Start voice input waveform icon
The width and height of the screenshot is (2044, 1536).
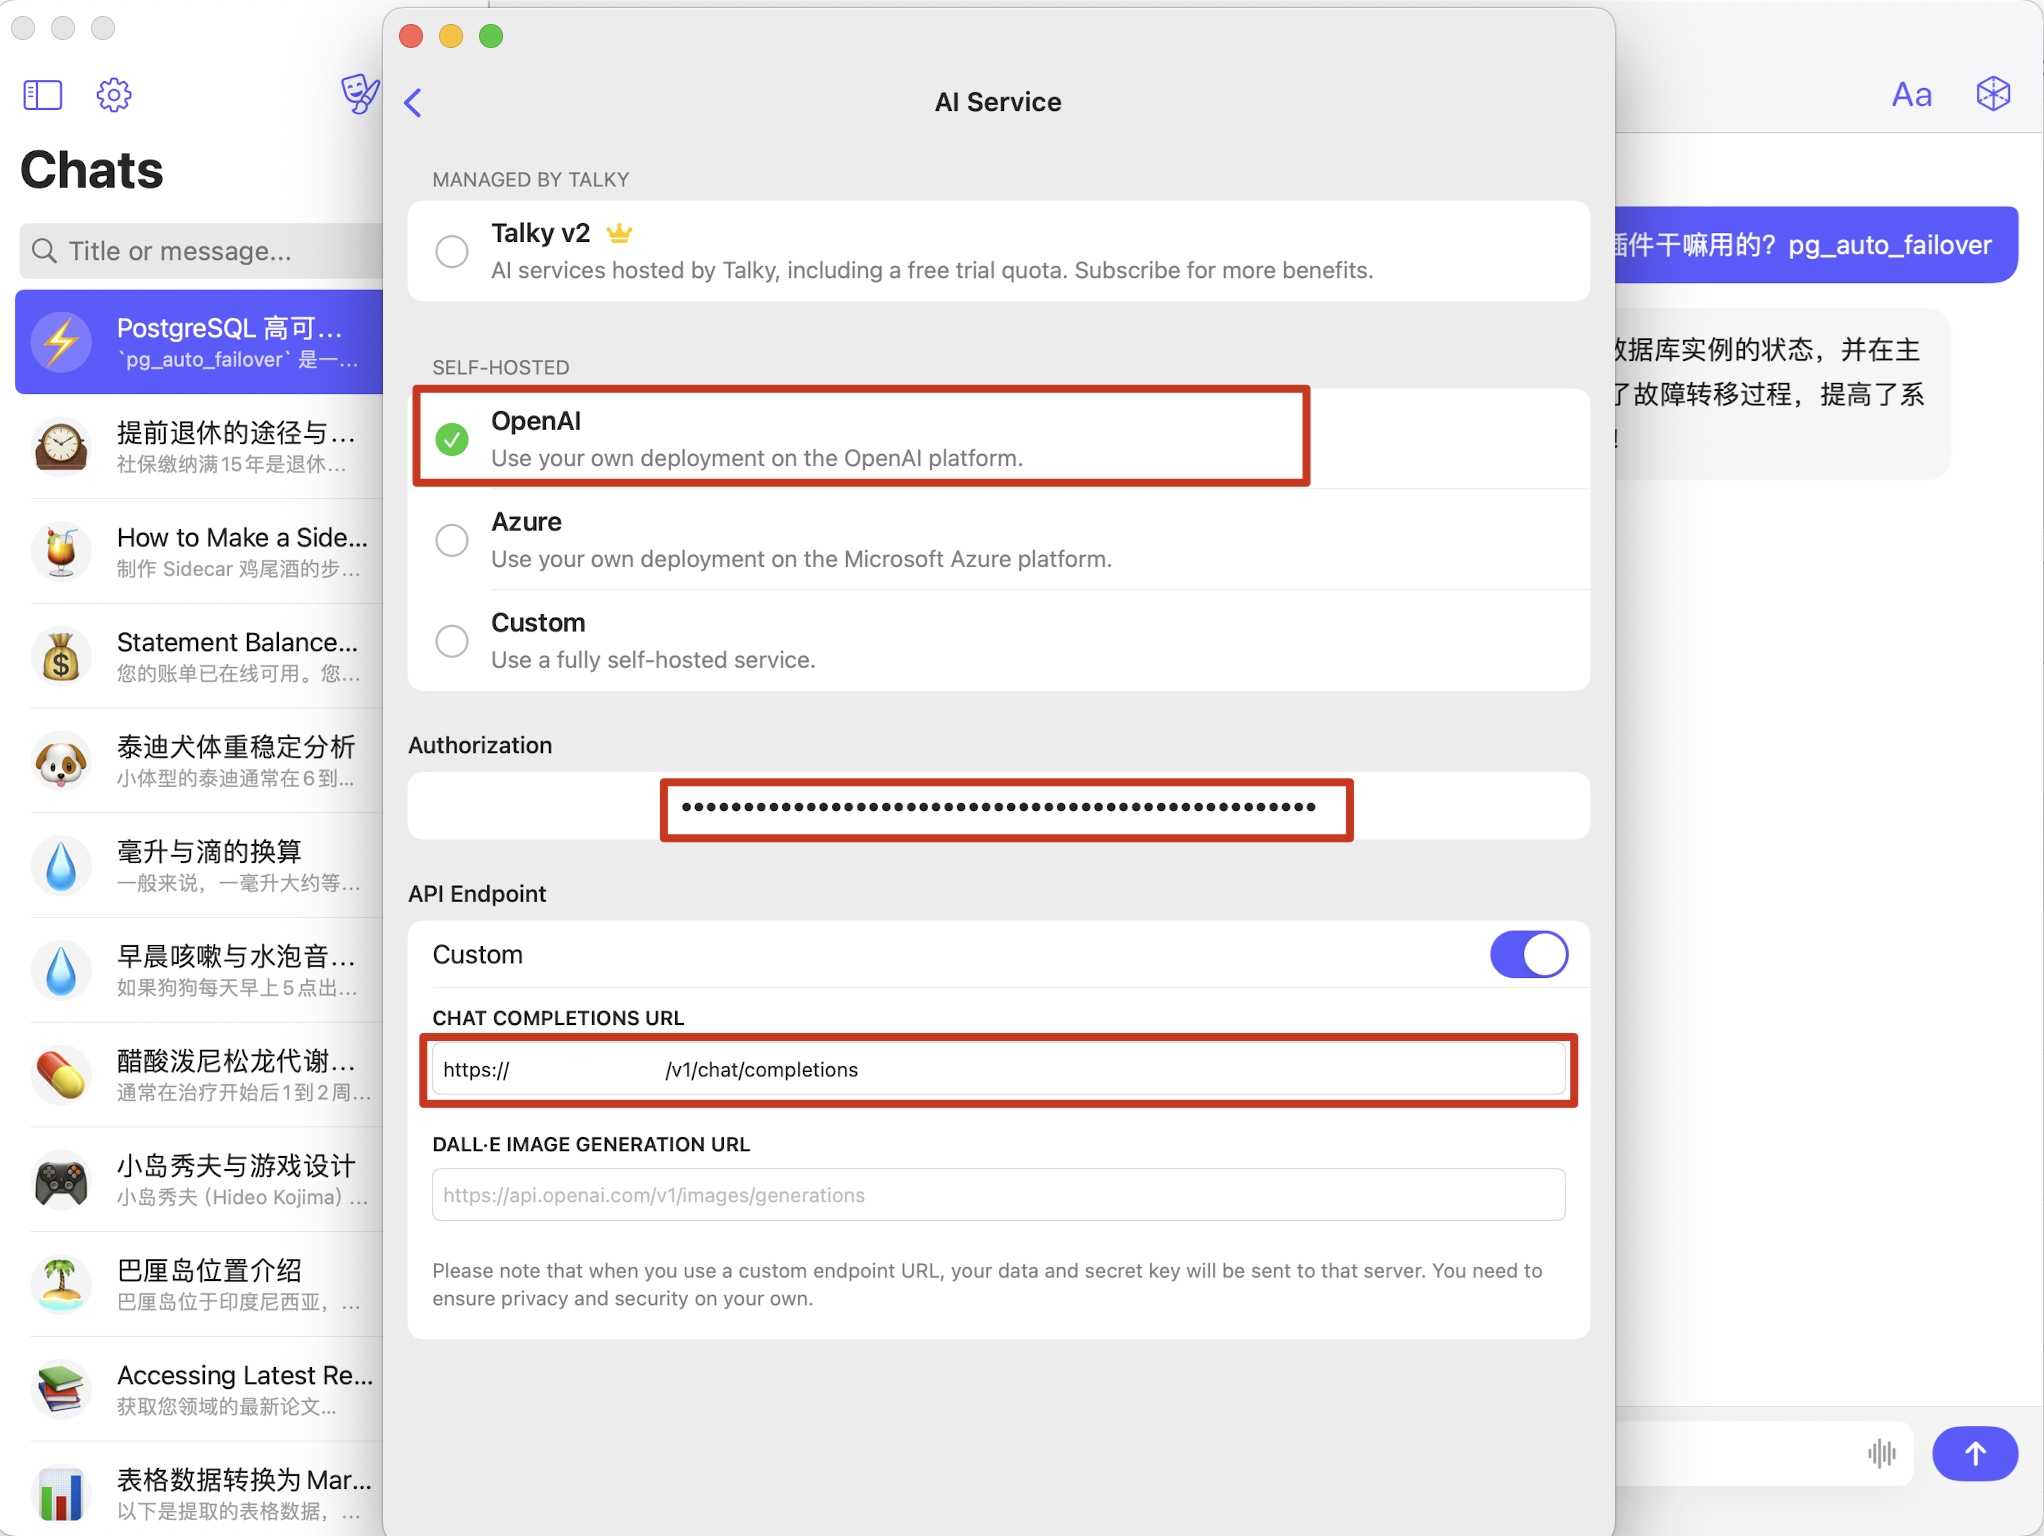(x=1881, y=1453)
